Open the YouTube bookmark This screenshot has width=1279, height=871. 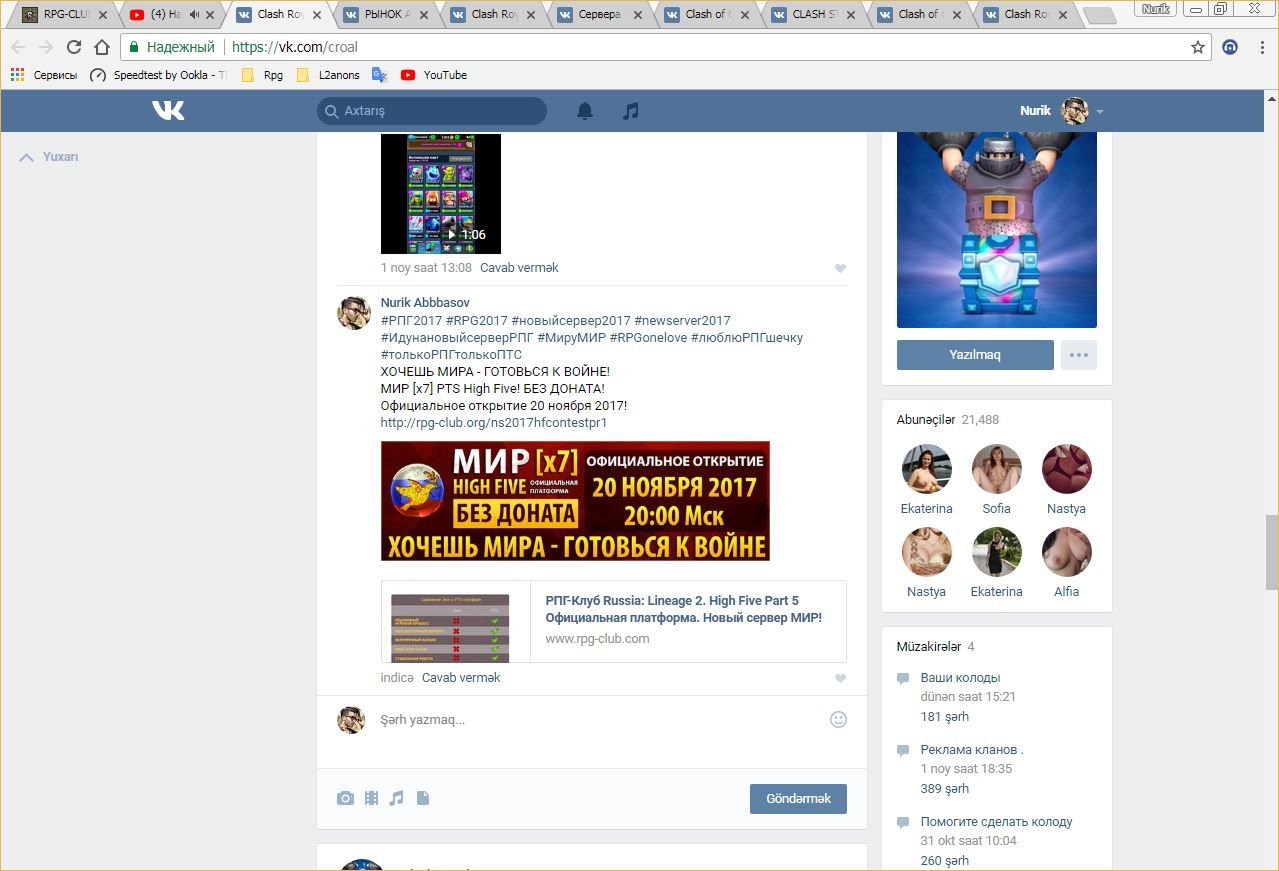(434, 75)
